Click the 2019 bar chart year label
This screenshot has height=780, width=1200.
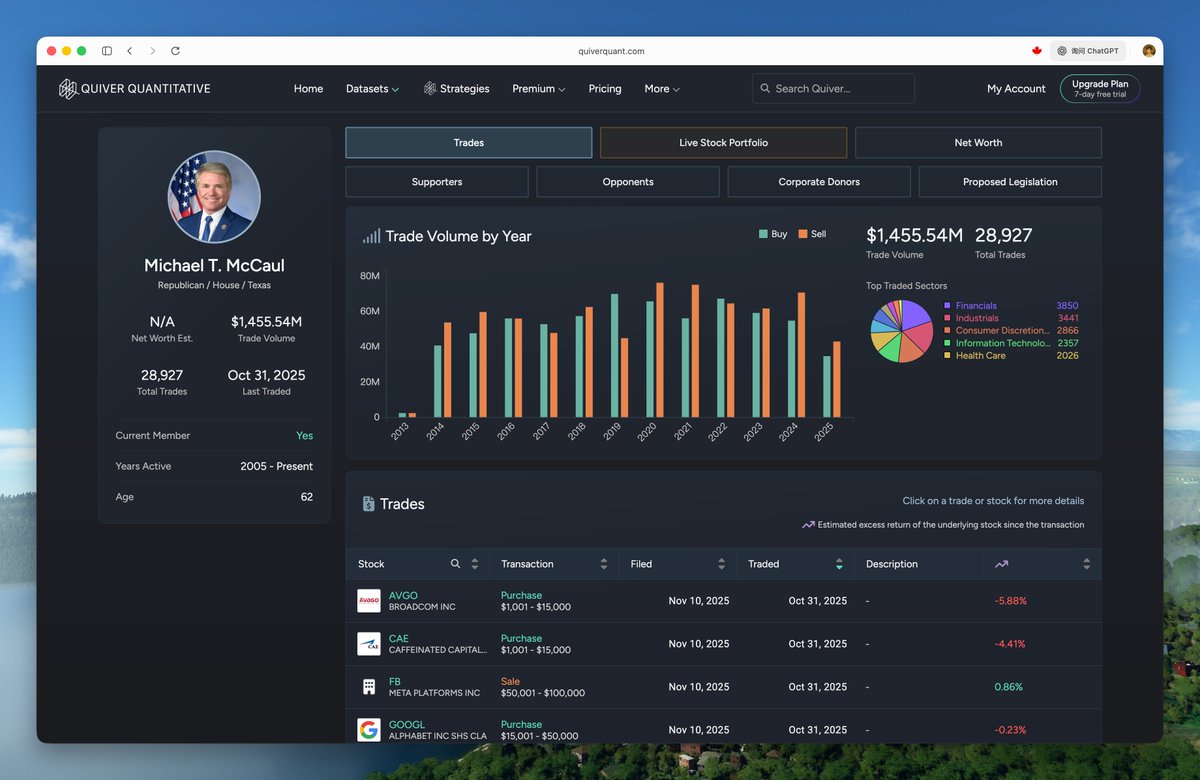coord(611,433)
